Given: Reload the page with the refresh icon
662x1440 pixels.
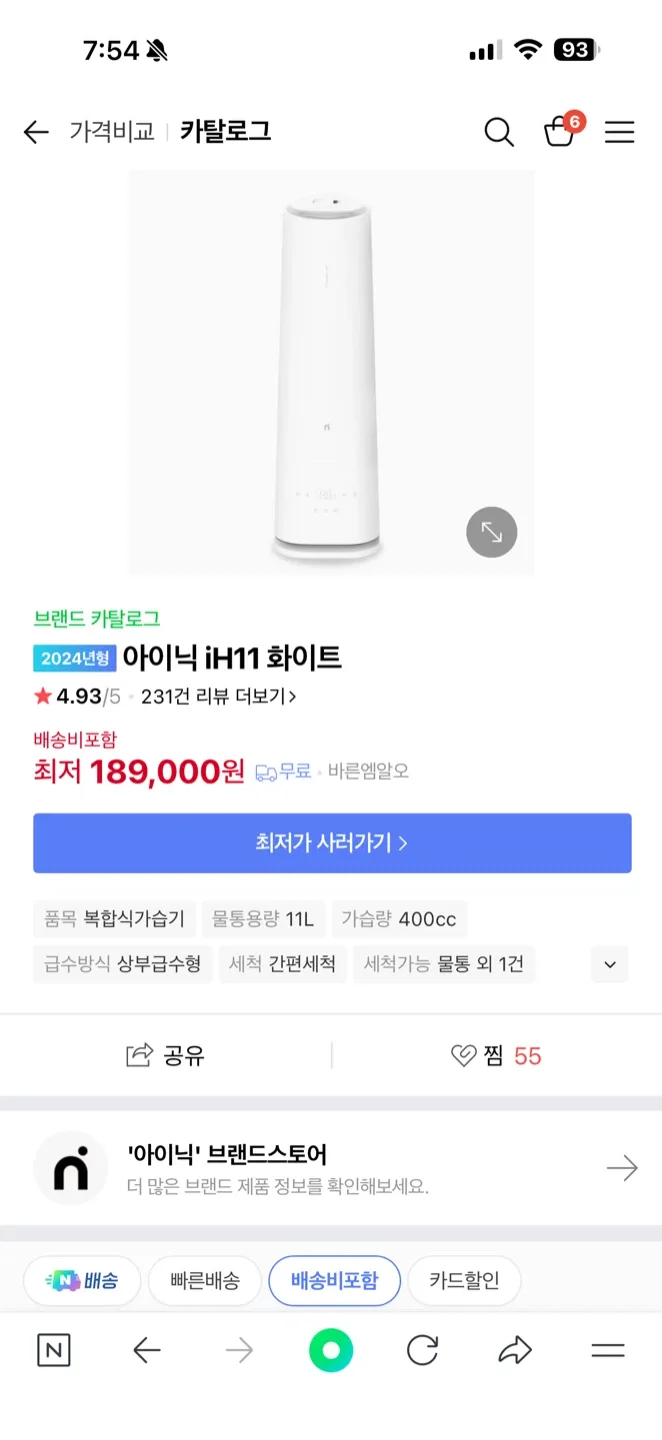Looking at the screenshot, I should coord(423,1351).
